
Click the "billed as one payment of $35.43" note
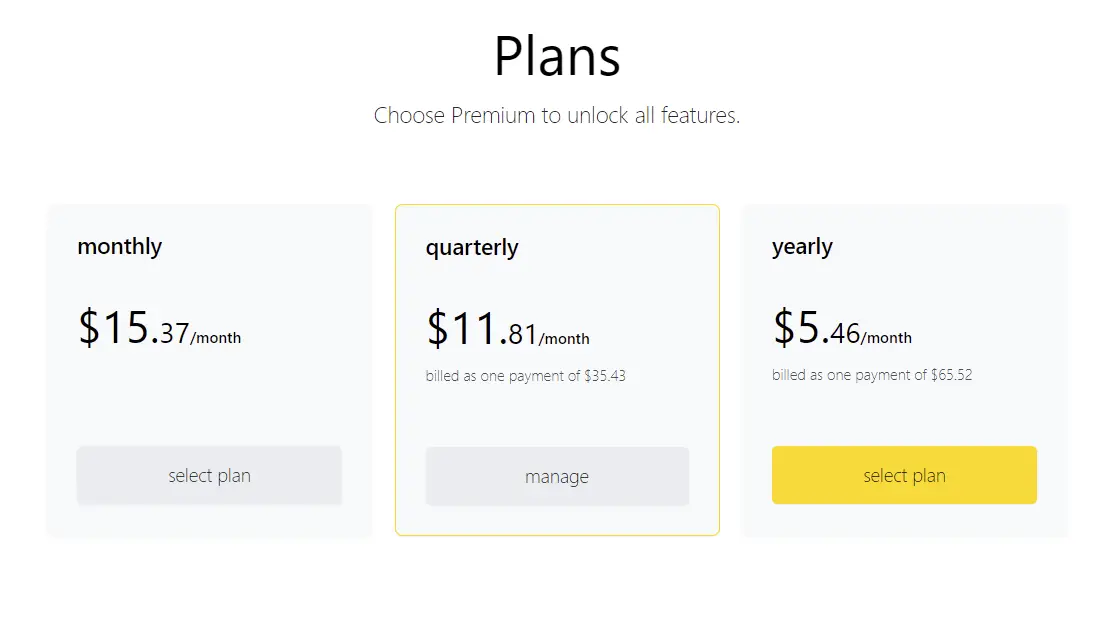point(525,376)
